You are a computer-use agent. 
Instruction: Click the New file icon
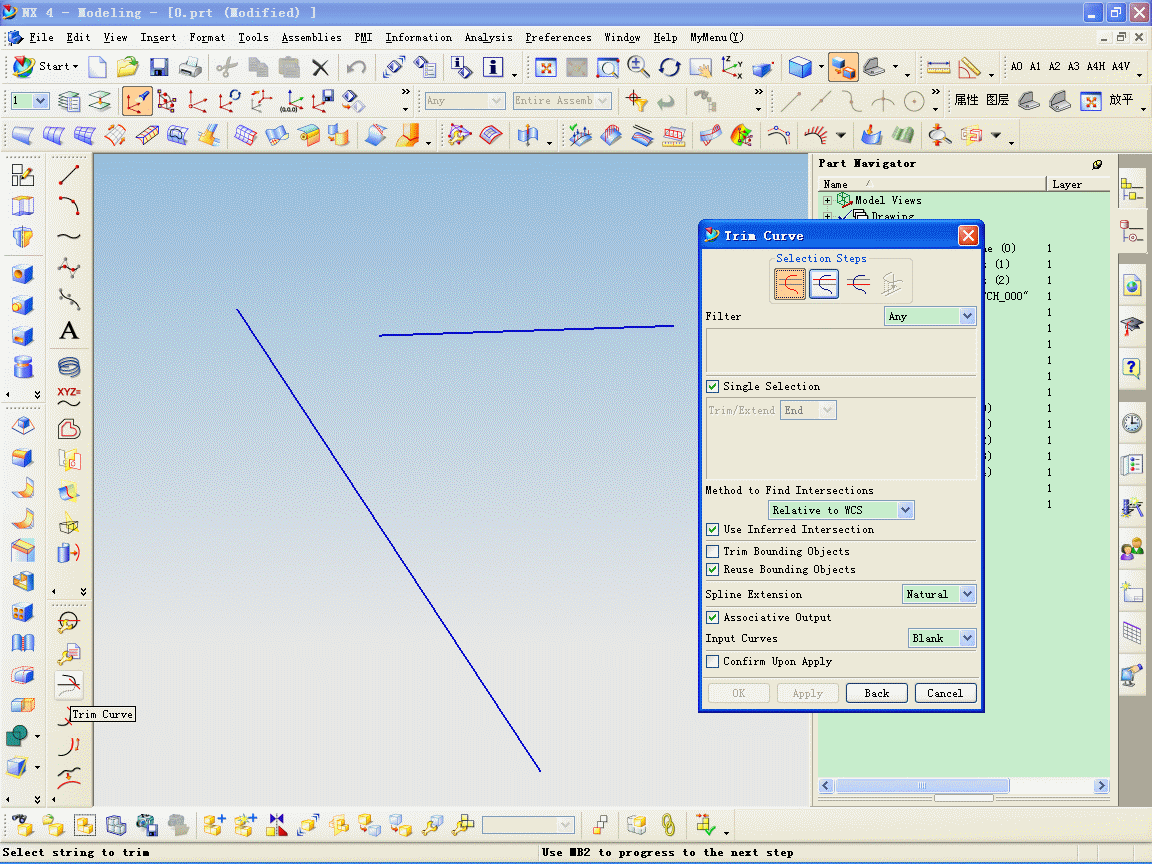(97, 68)
